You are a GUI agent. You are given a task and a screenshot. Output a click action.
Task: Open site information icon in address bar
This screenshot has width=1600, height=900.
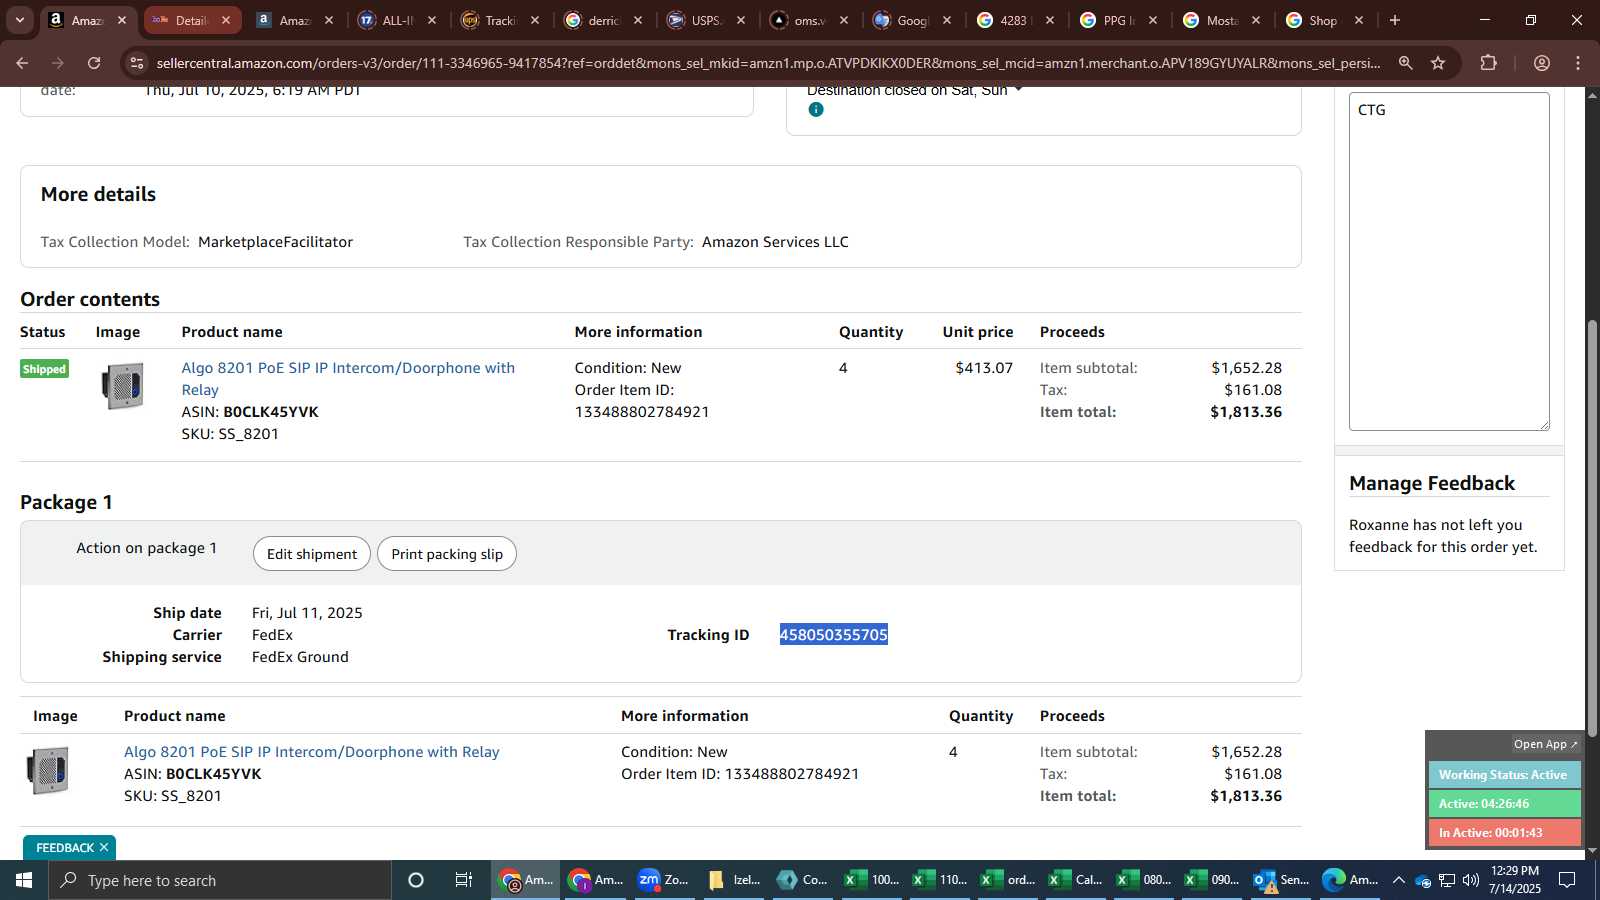137,63
